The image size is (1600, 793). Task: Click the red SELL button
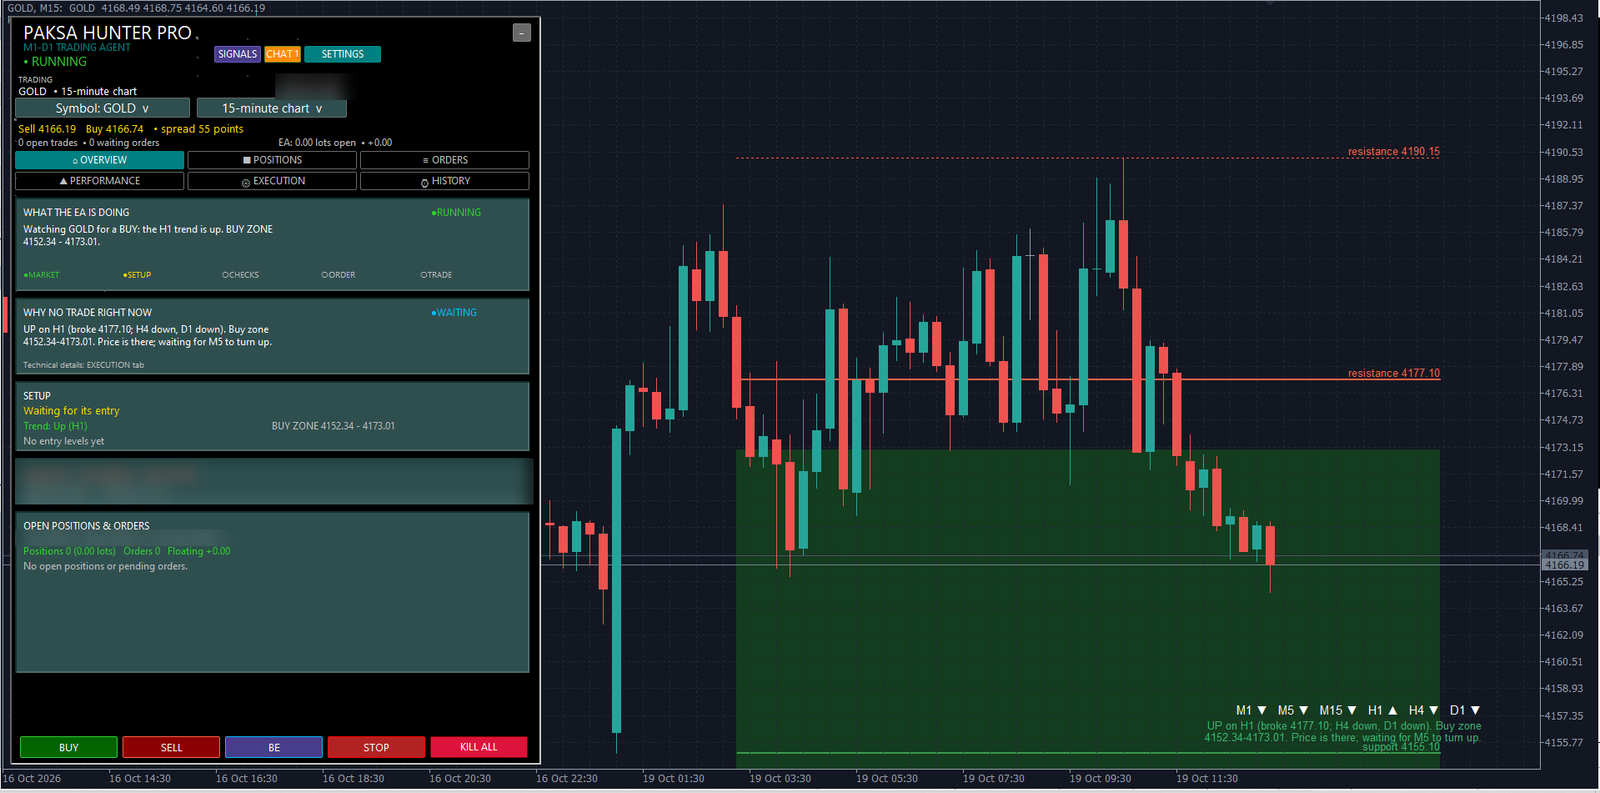point(171,747)
